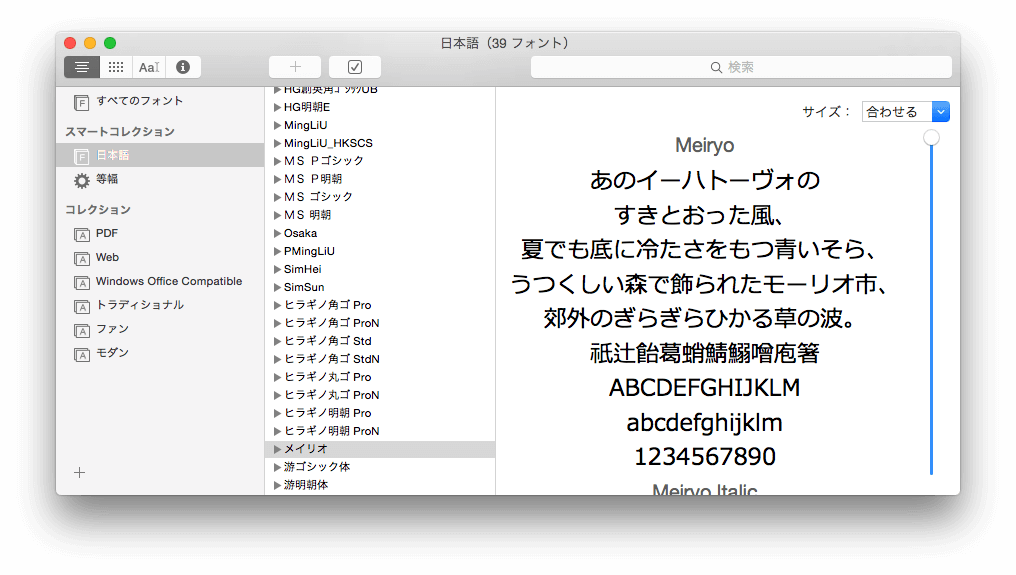Click the search field

coord(741,67)
